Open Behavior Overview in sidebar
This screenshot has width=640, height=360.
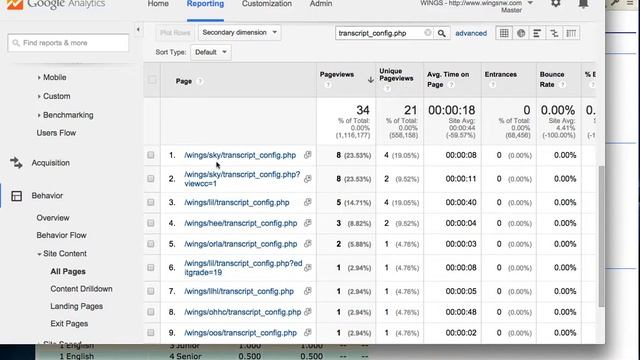point(53,218)
